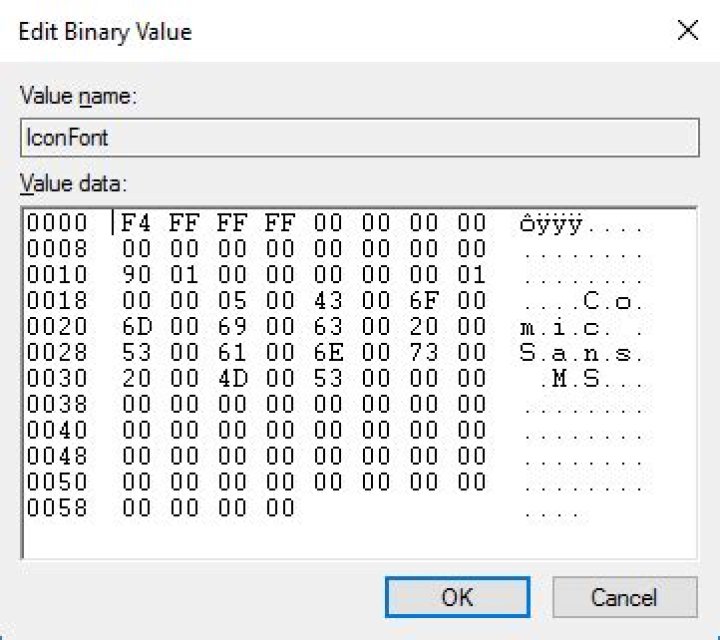Click ASCII text 'm.i.c. .' column entry

tap(581, 328)
